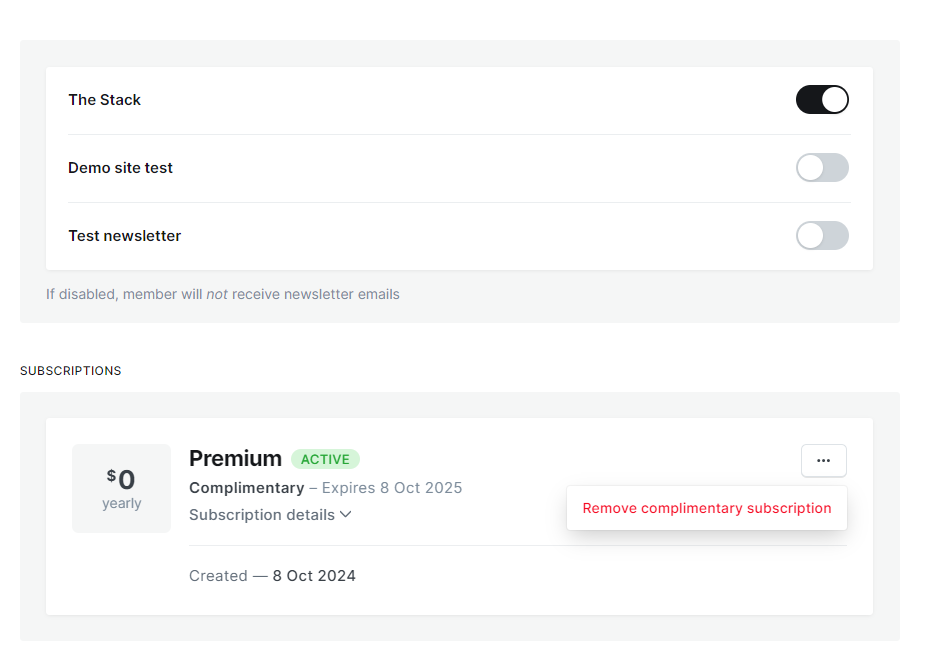Enable the Demo site test toggle
The height and width of the screenshot is (665, 928).
click(x=822, y=168)
